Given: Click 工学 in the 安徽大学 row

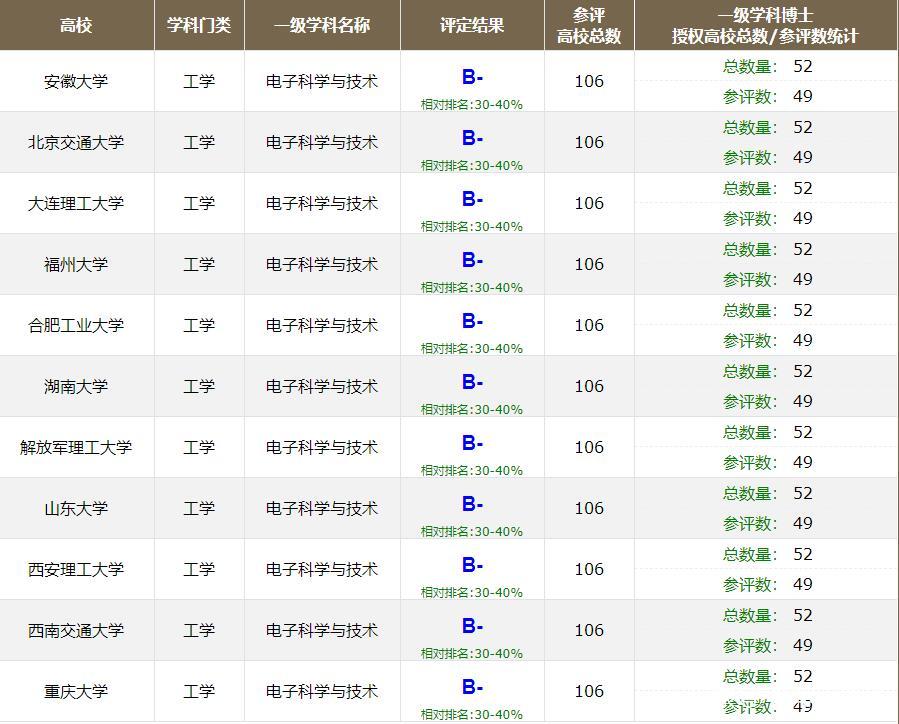Looking at the screenshot, I should click(199, 81).
